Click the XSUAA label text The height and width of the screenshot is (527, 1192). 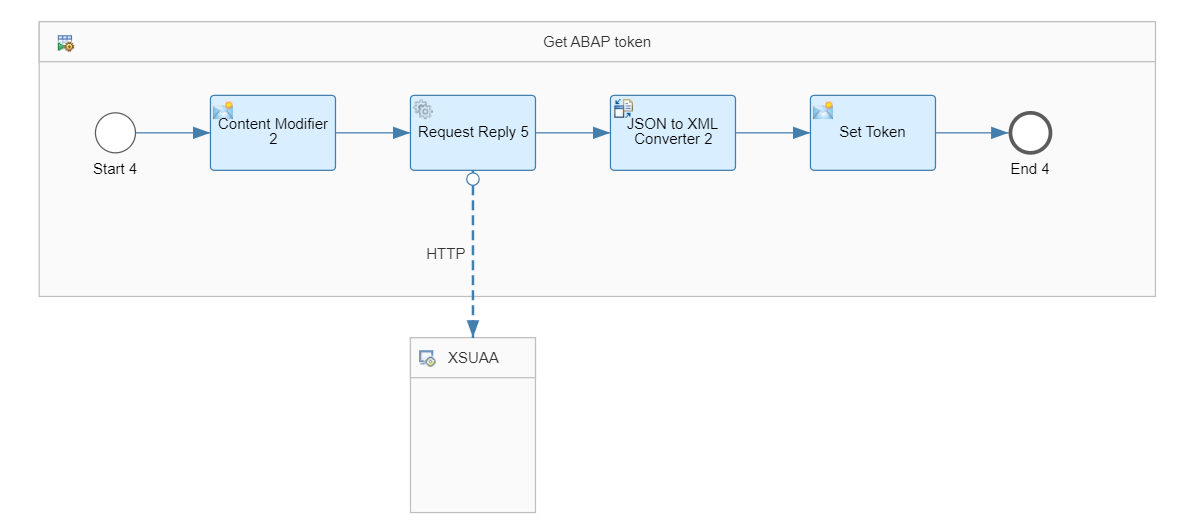473,358
